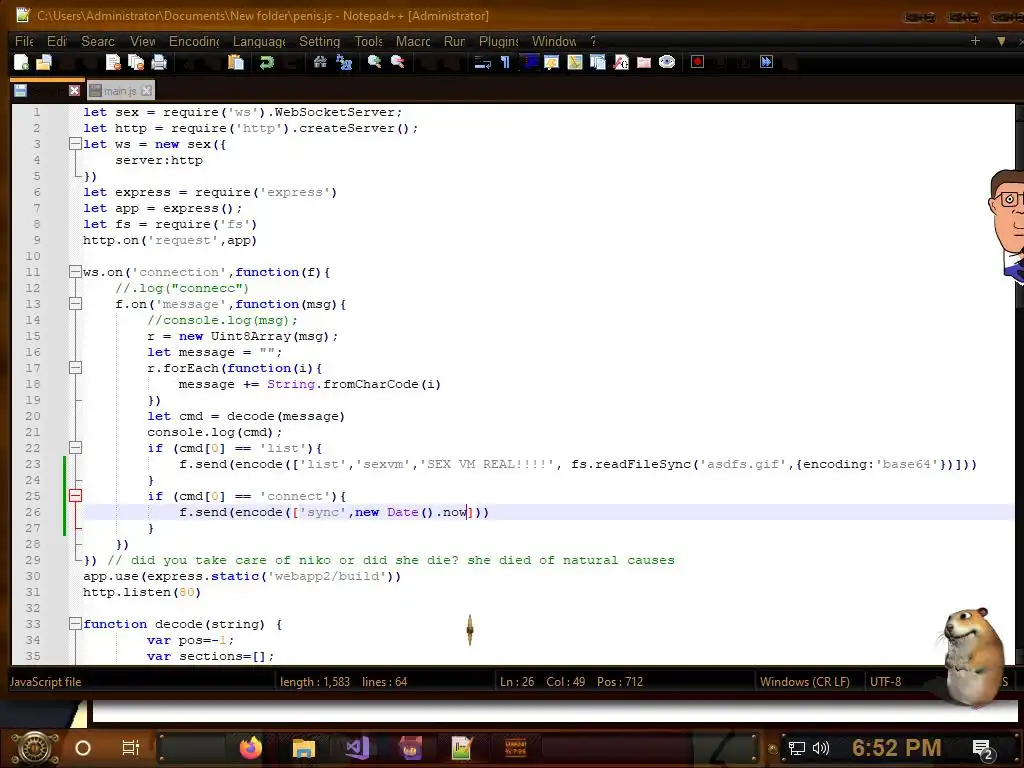Toggle the Indent Guide icon

coord(529,62)
